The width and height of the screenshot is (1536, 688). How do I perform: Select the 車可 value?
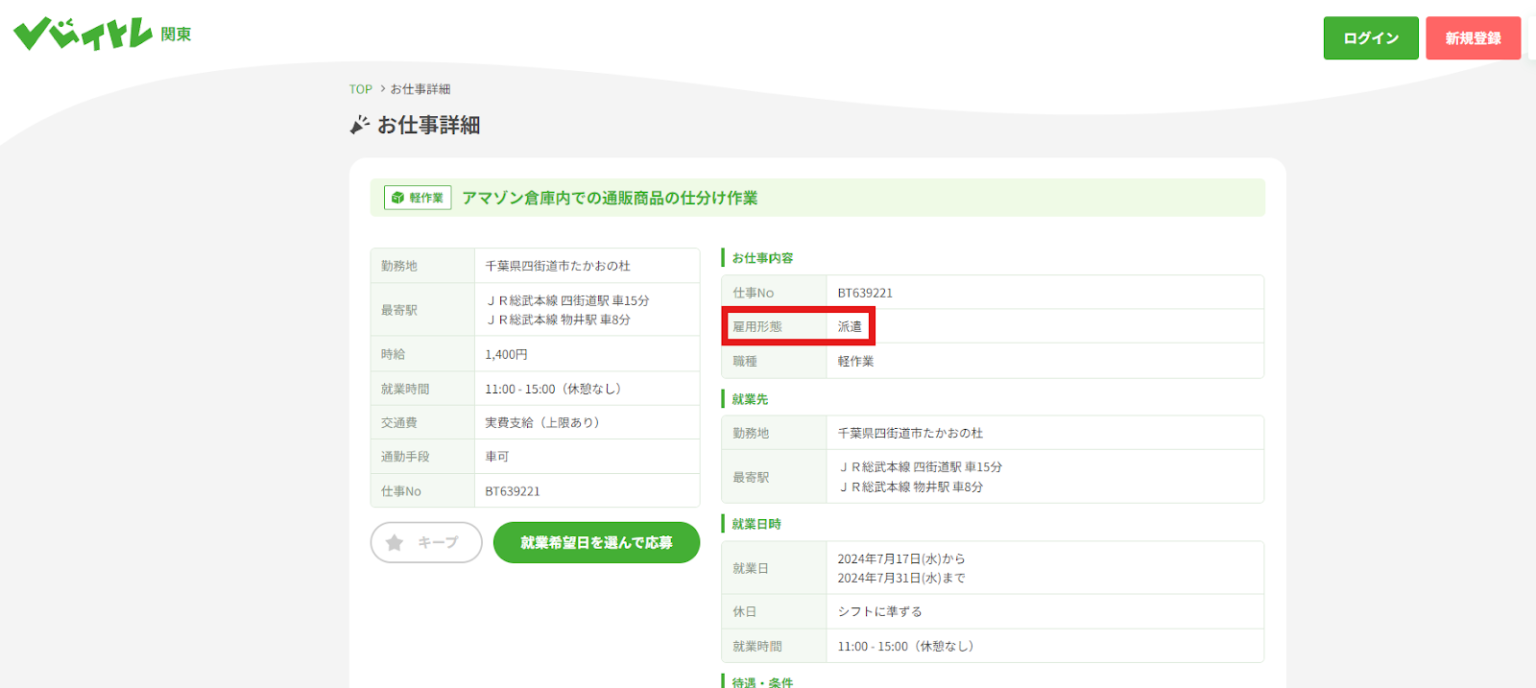pos(497,456)
